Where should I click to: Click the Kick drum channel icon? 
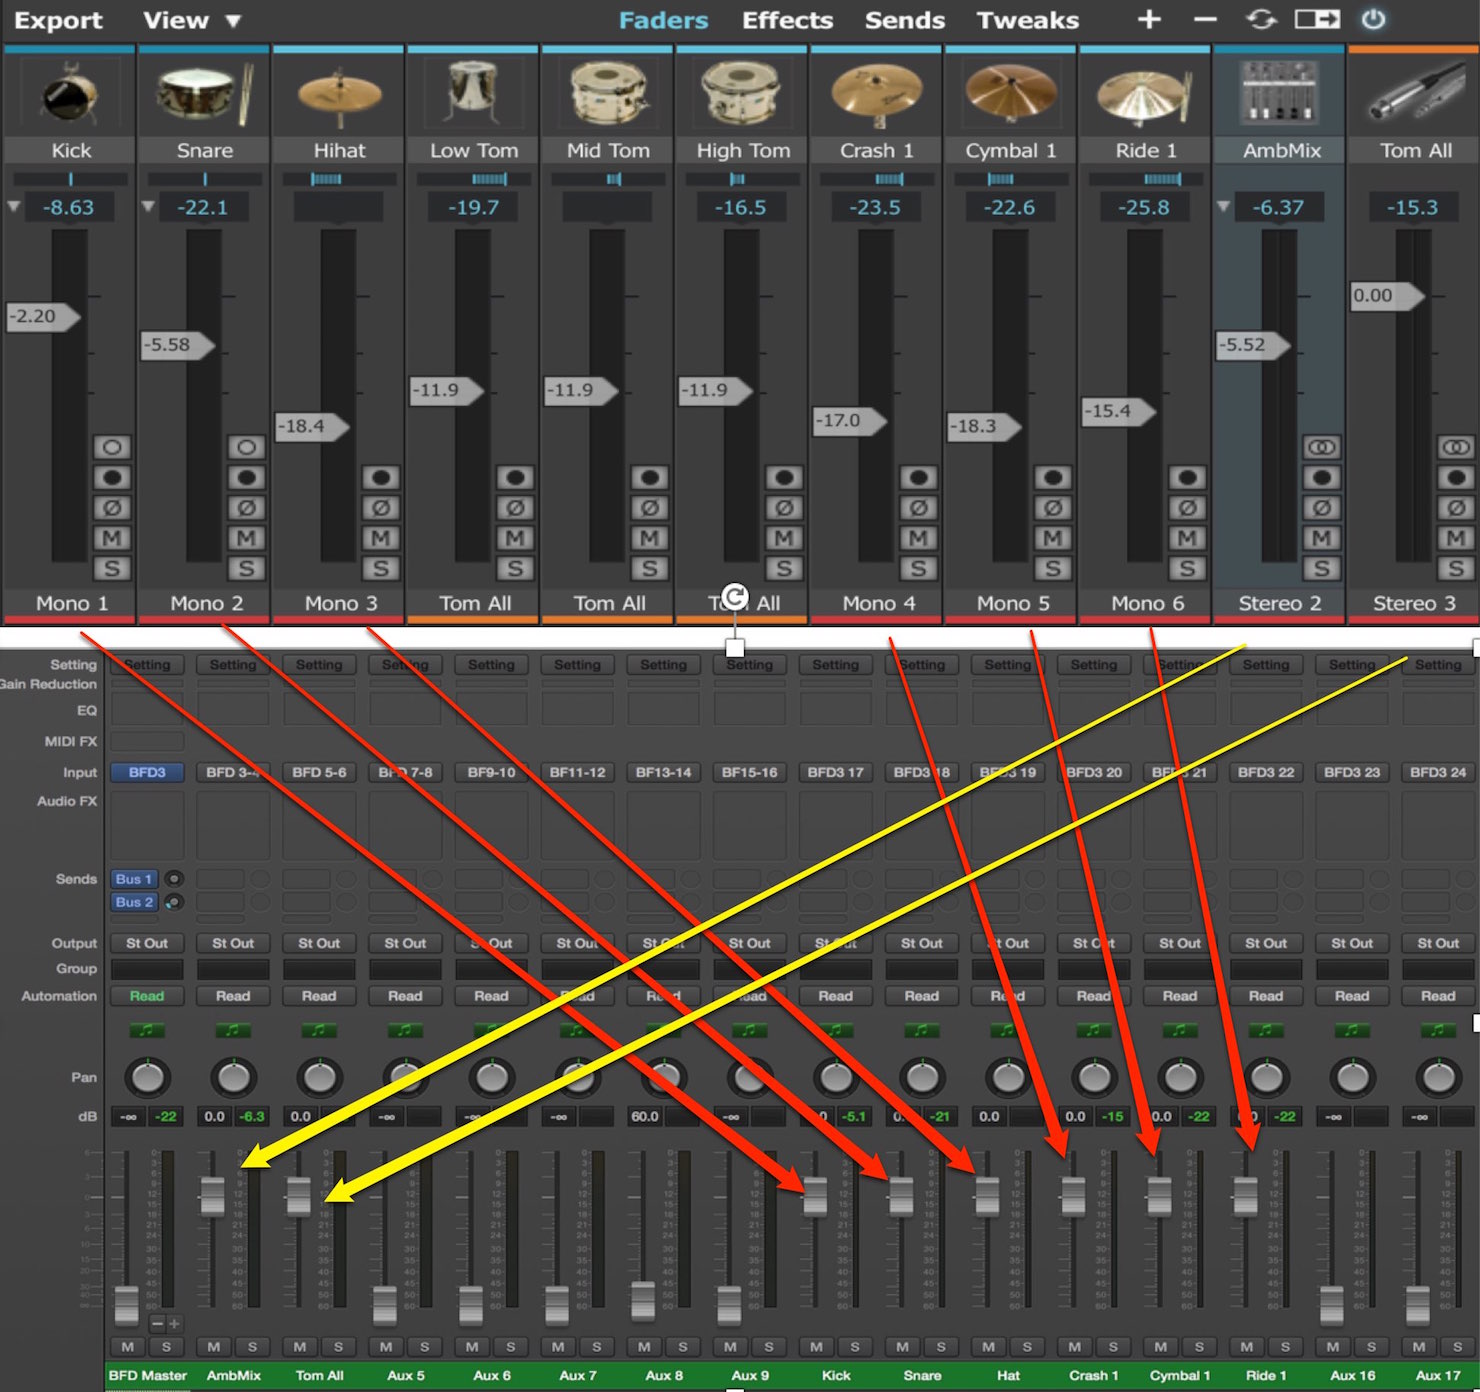coord(70,95)
